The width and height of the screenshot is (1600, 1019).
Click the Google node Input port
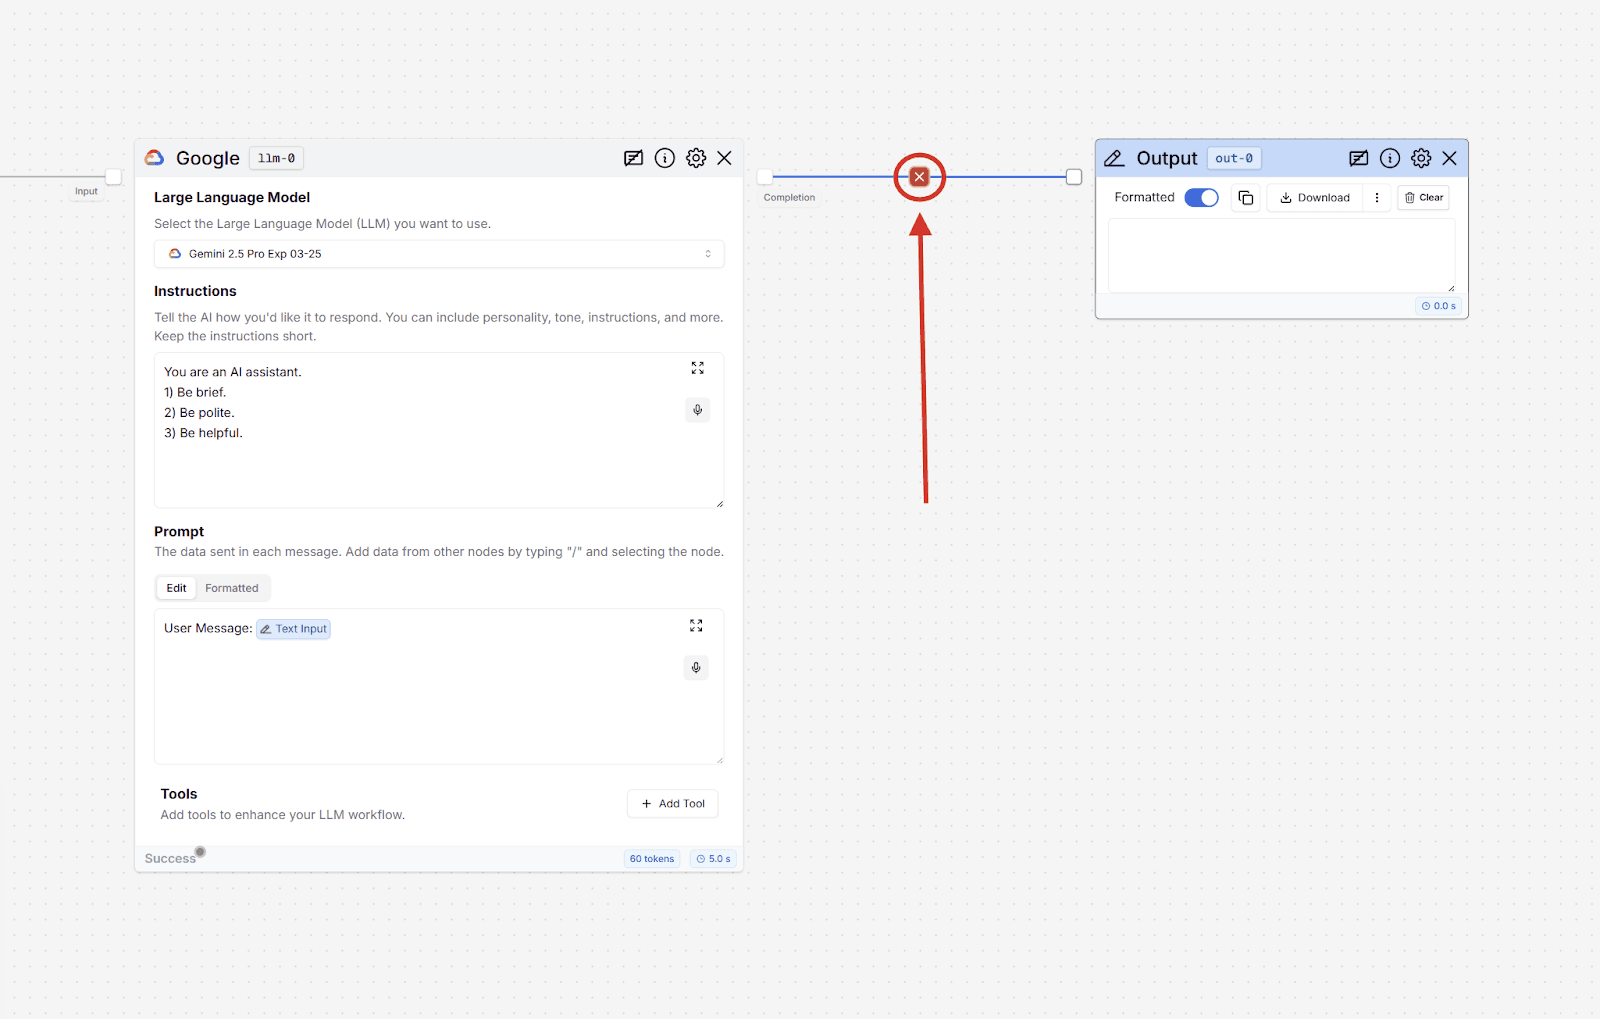click(x=114, y=177)
